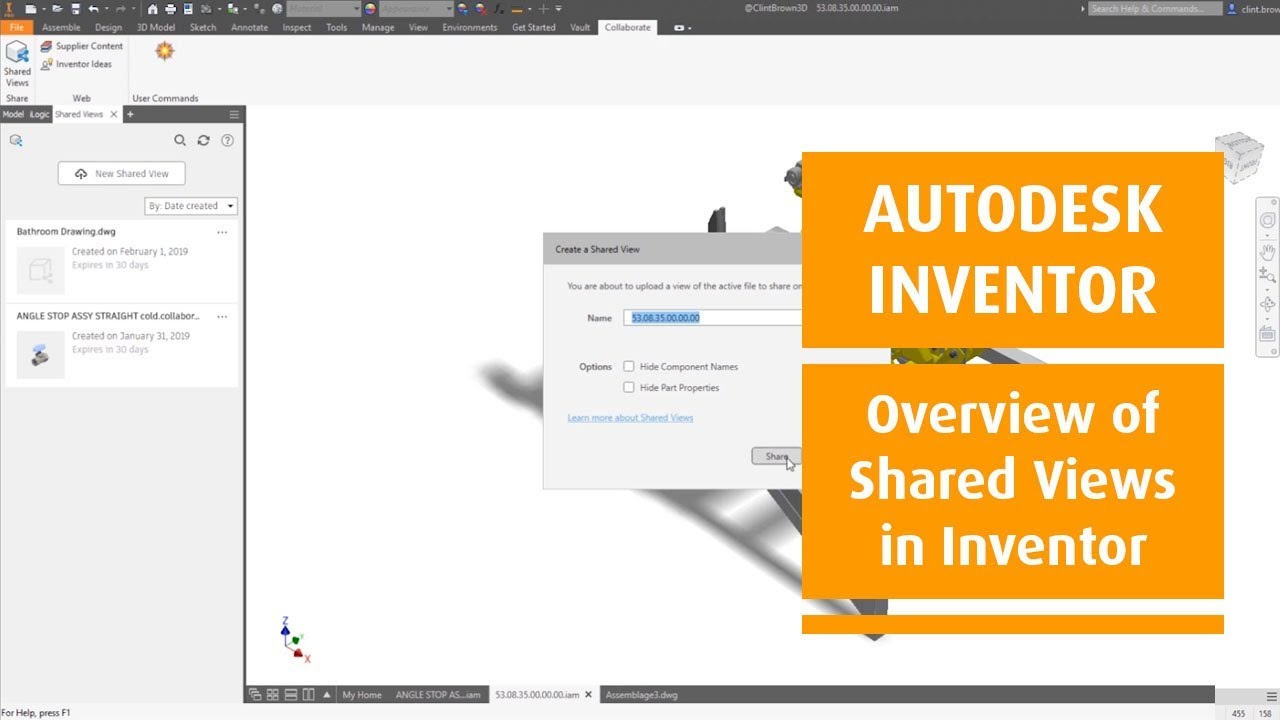The height and width of the screenshot is (720, 1280).
Task: Open Shared Views help question mark
Action: (x=228, y=141)
